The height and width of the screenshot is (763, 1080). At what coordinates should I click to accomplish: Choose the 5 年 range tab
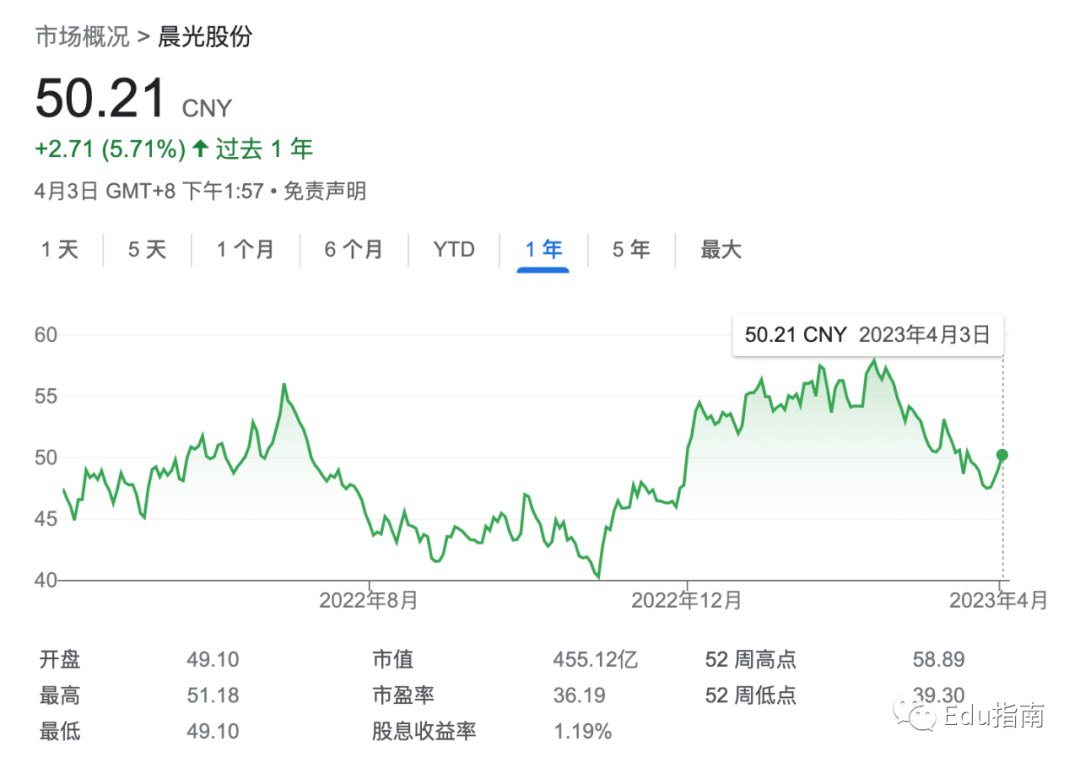click(x=631, y=249)
